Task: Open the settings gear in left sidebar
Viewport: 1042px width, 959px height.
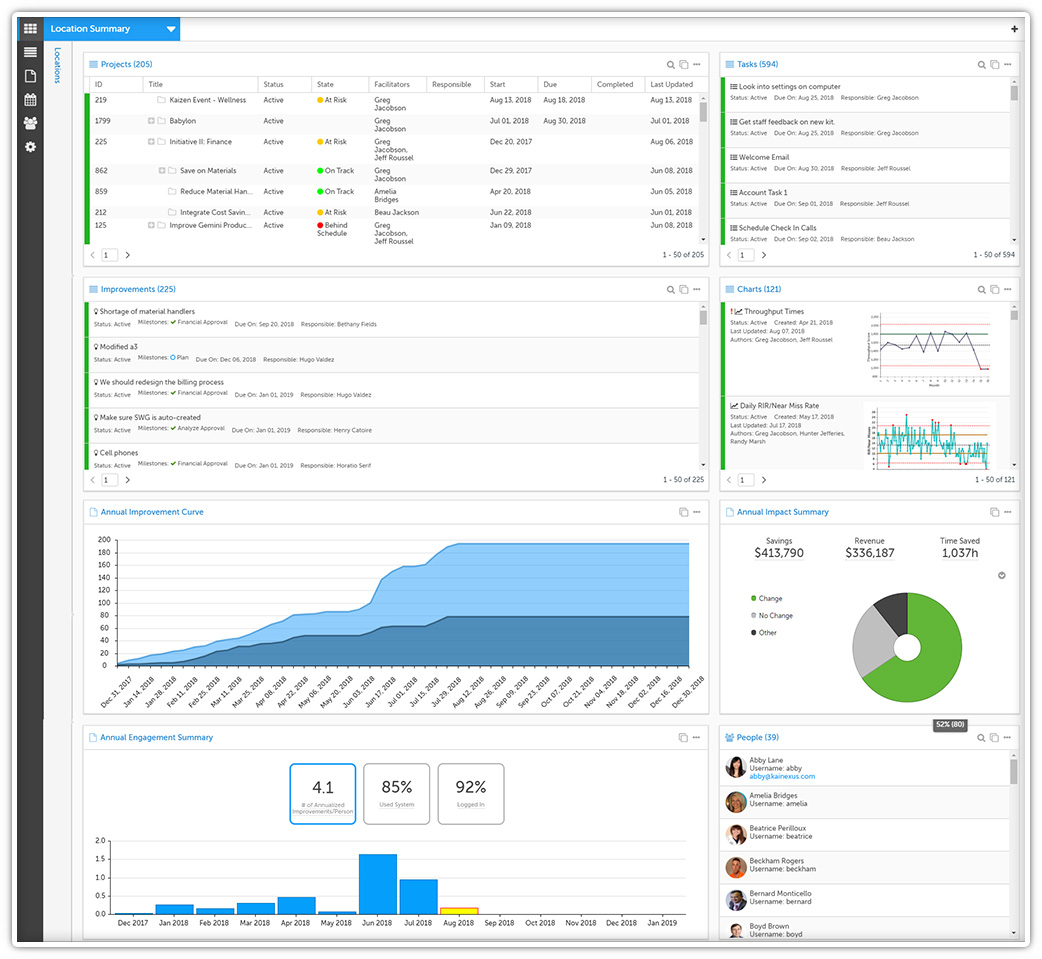Action: point(30,147)
